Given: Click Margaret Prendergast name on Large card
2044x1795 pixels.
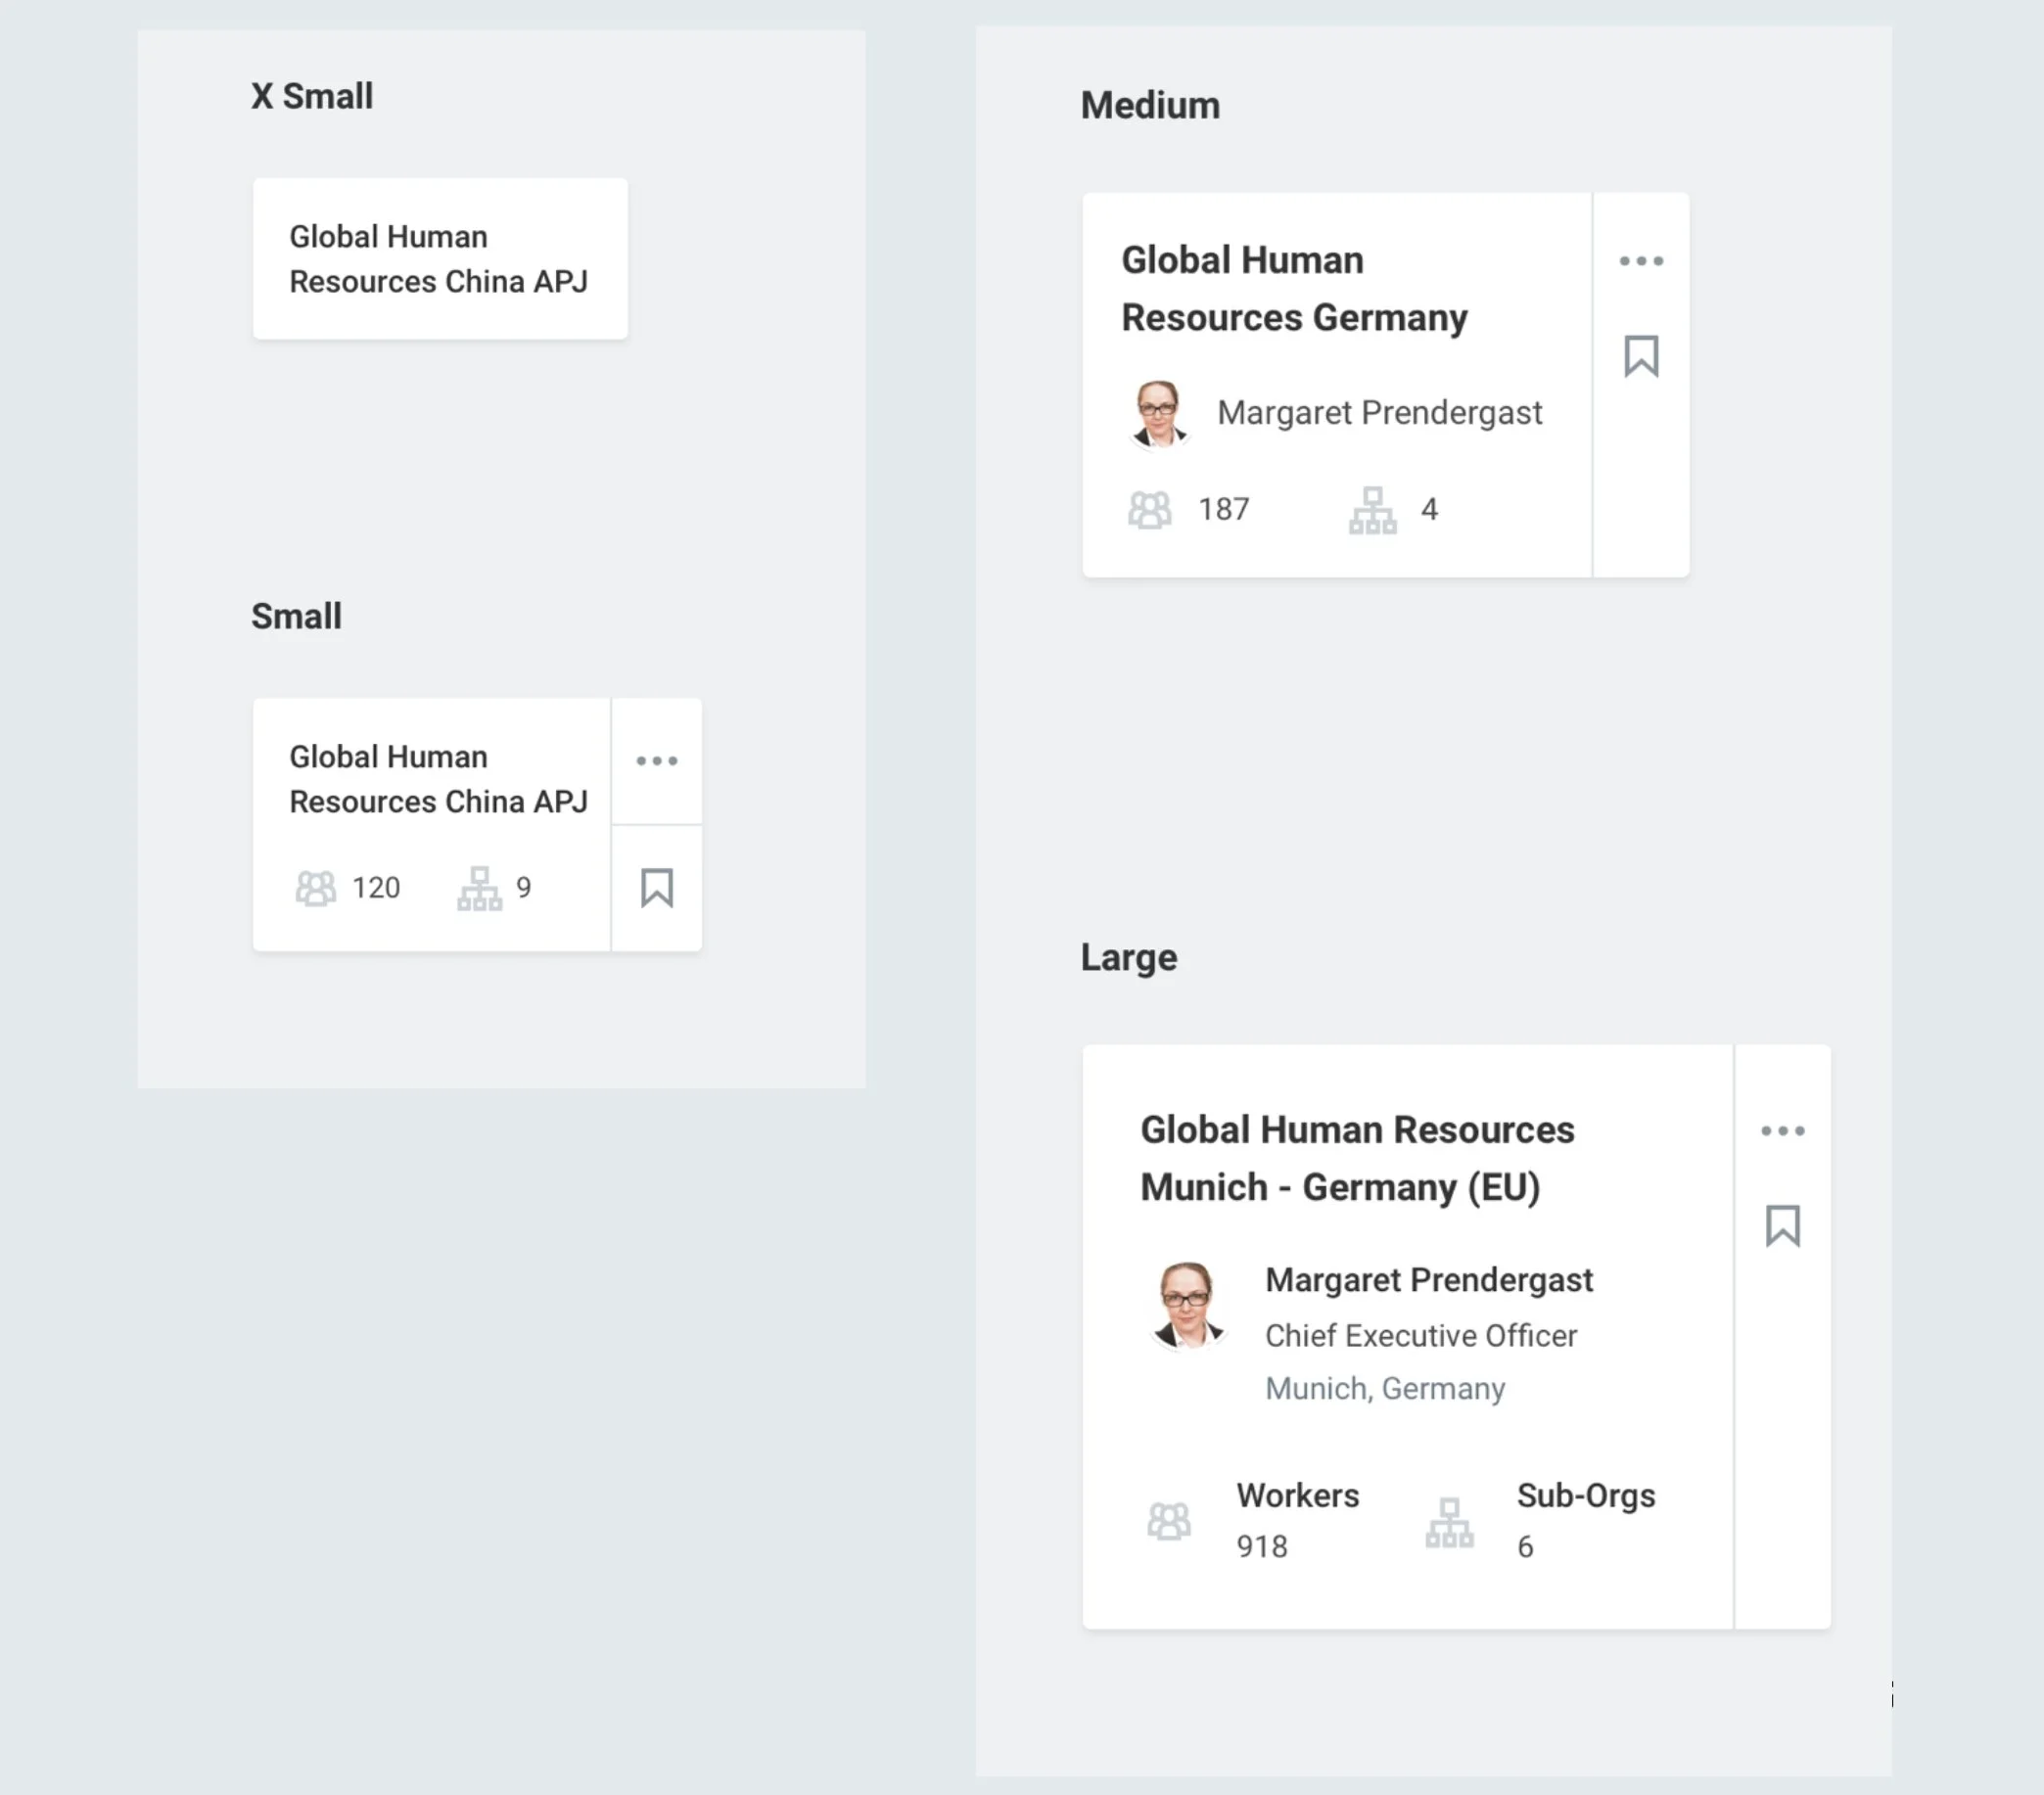Looking at the screenshot, I should (x=1429, y=1280).
